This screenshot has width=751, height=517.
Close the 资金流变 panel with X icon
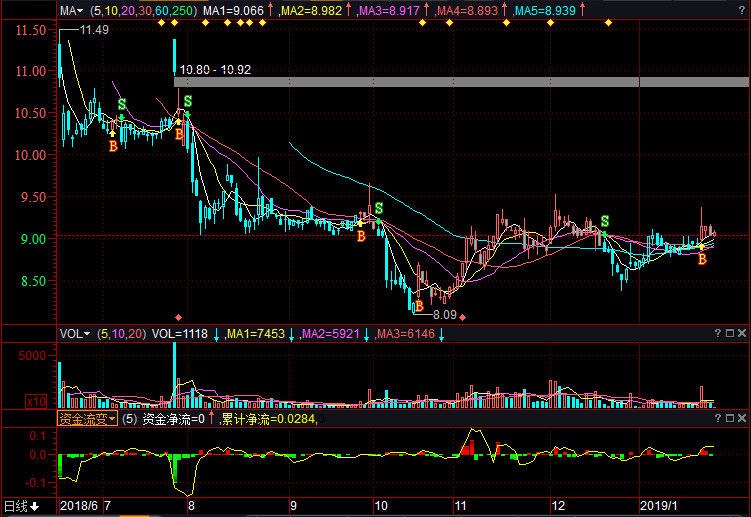742,418
